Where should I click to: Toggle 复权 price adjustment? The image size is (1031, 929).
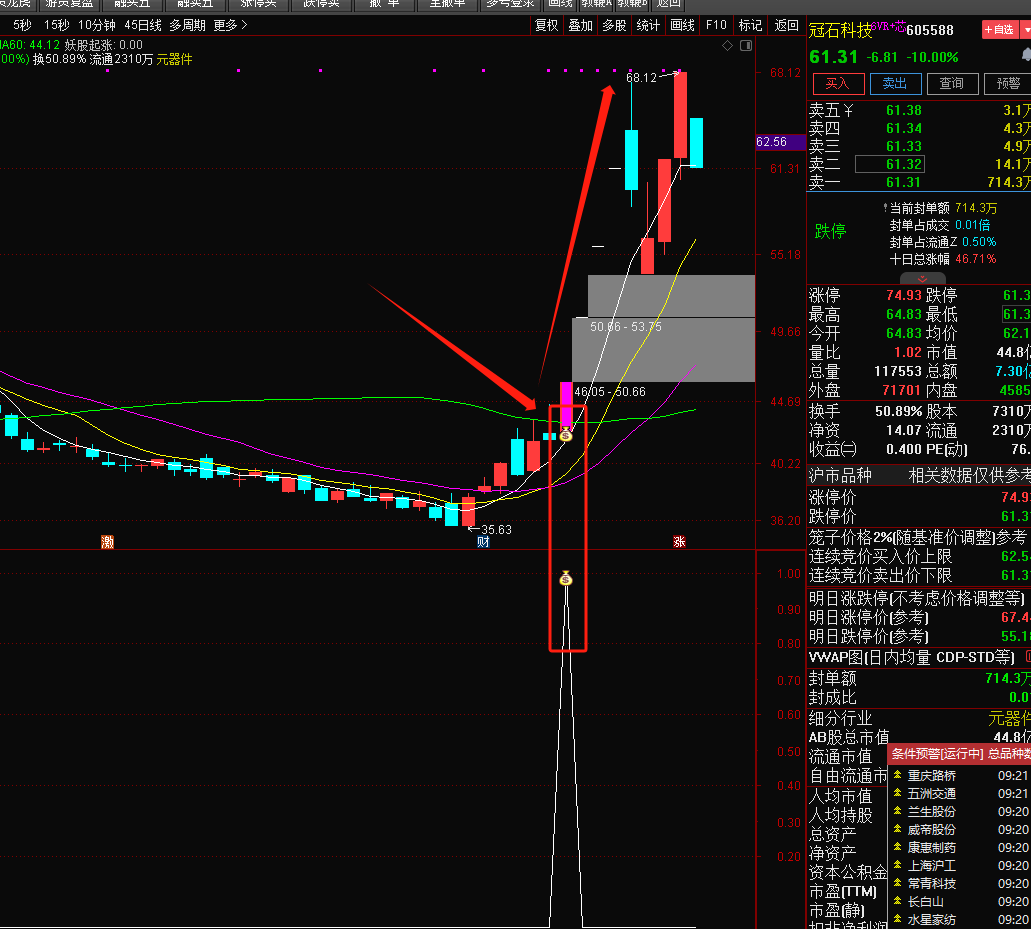(547, 25)
